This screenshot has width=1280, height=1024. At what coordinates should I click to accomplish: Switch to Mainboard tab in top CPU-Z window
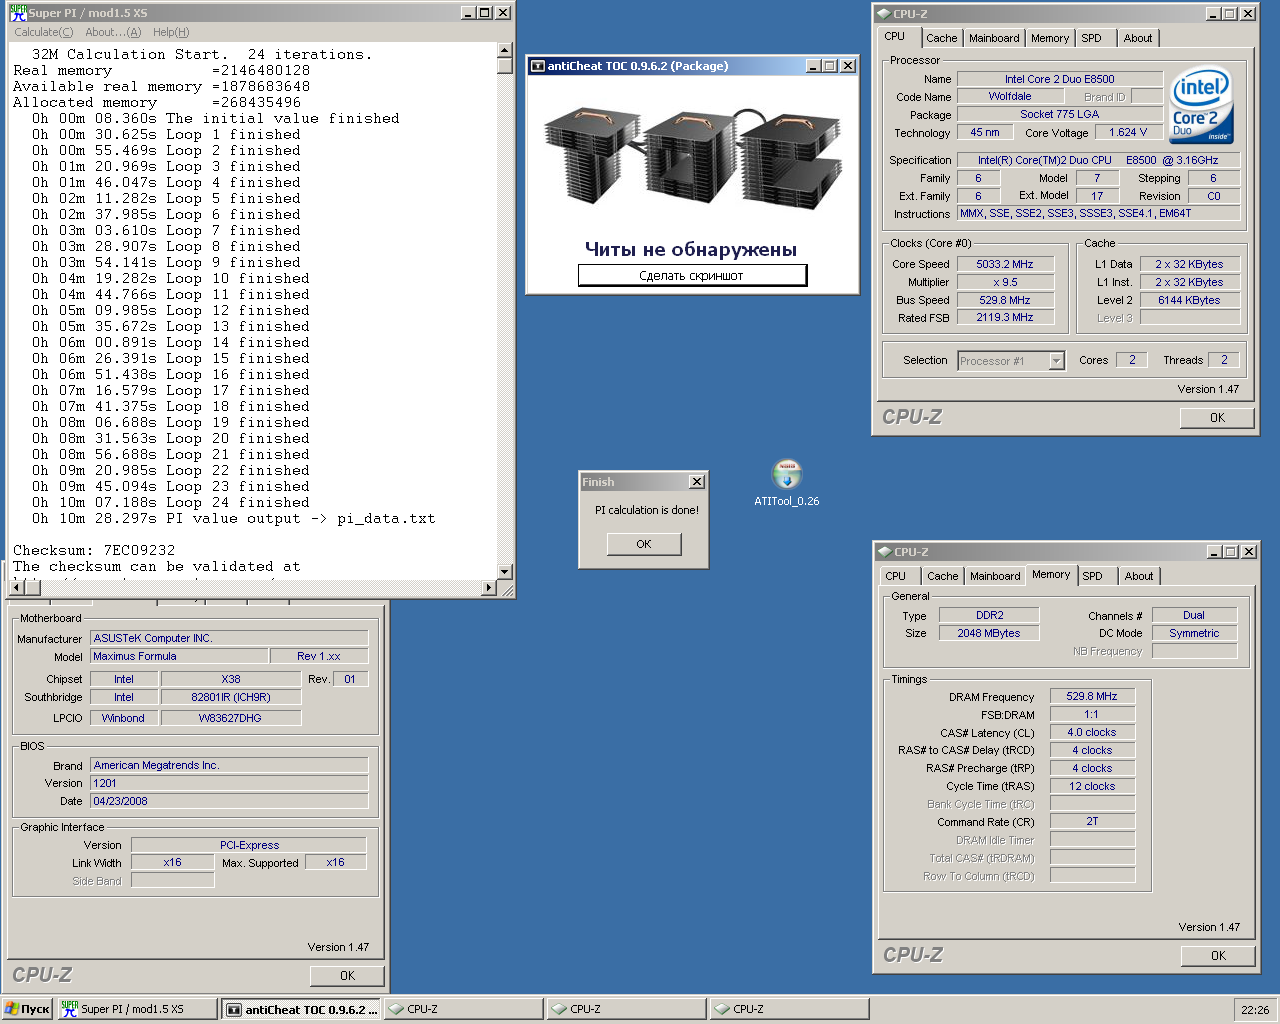[x=994, y=38]
